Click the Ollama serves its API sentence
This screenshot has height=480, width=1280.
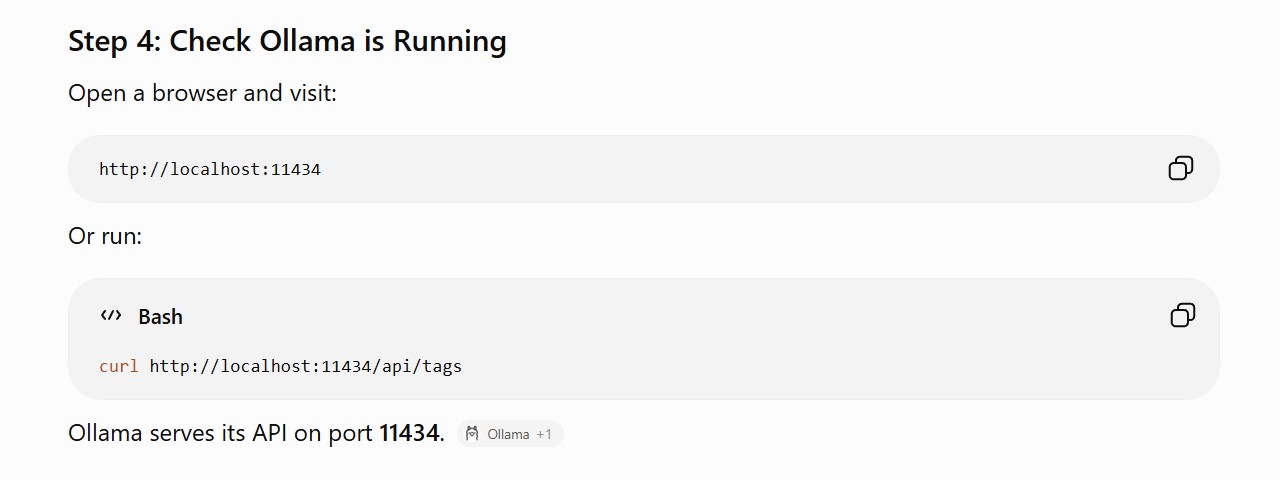pyautogui.click(x=256, y=433)
